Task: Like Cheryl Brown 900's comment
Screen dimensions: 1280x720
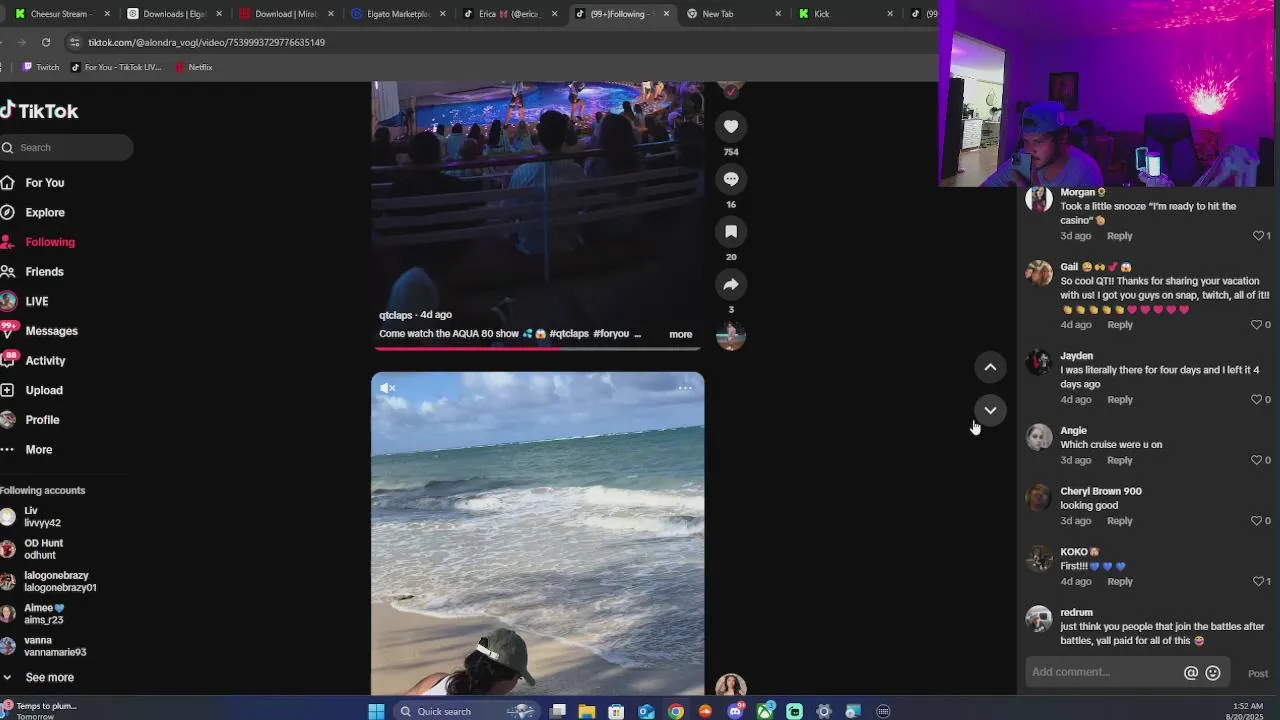Action: point(1257,521)
